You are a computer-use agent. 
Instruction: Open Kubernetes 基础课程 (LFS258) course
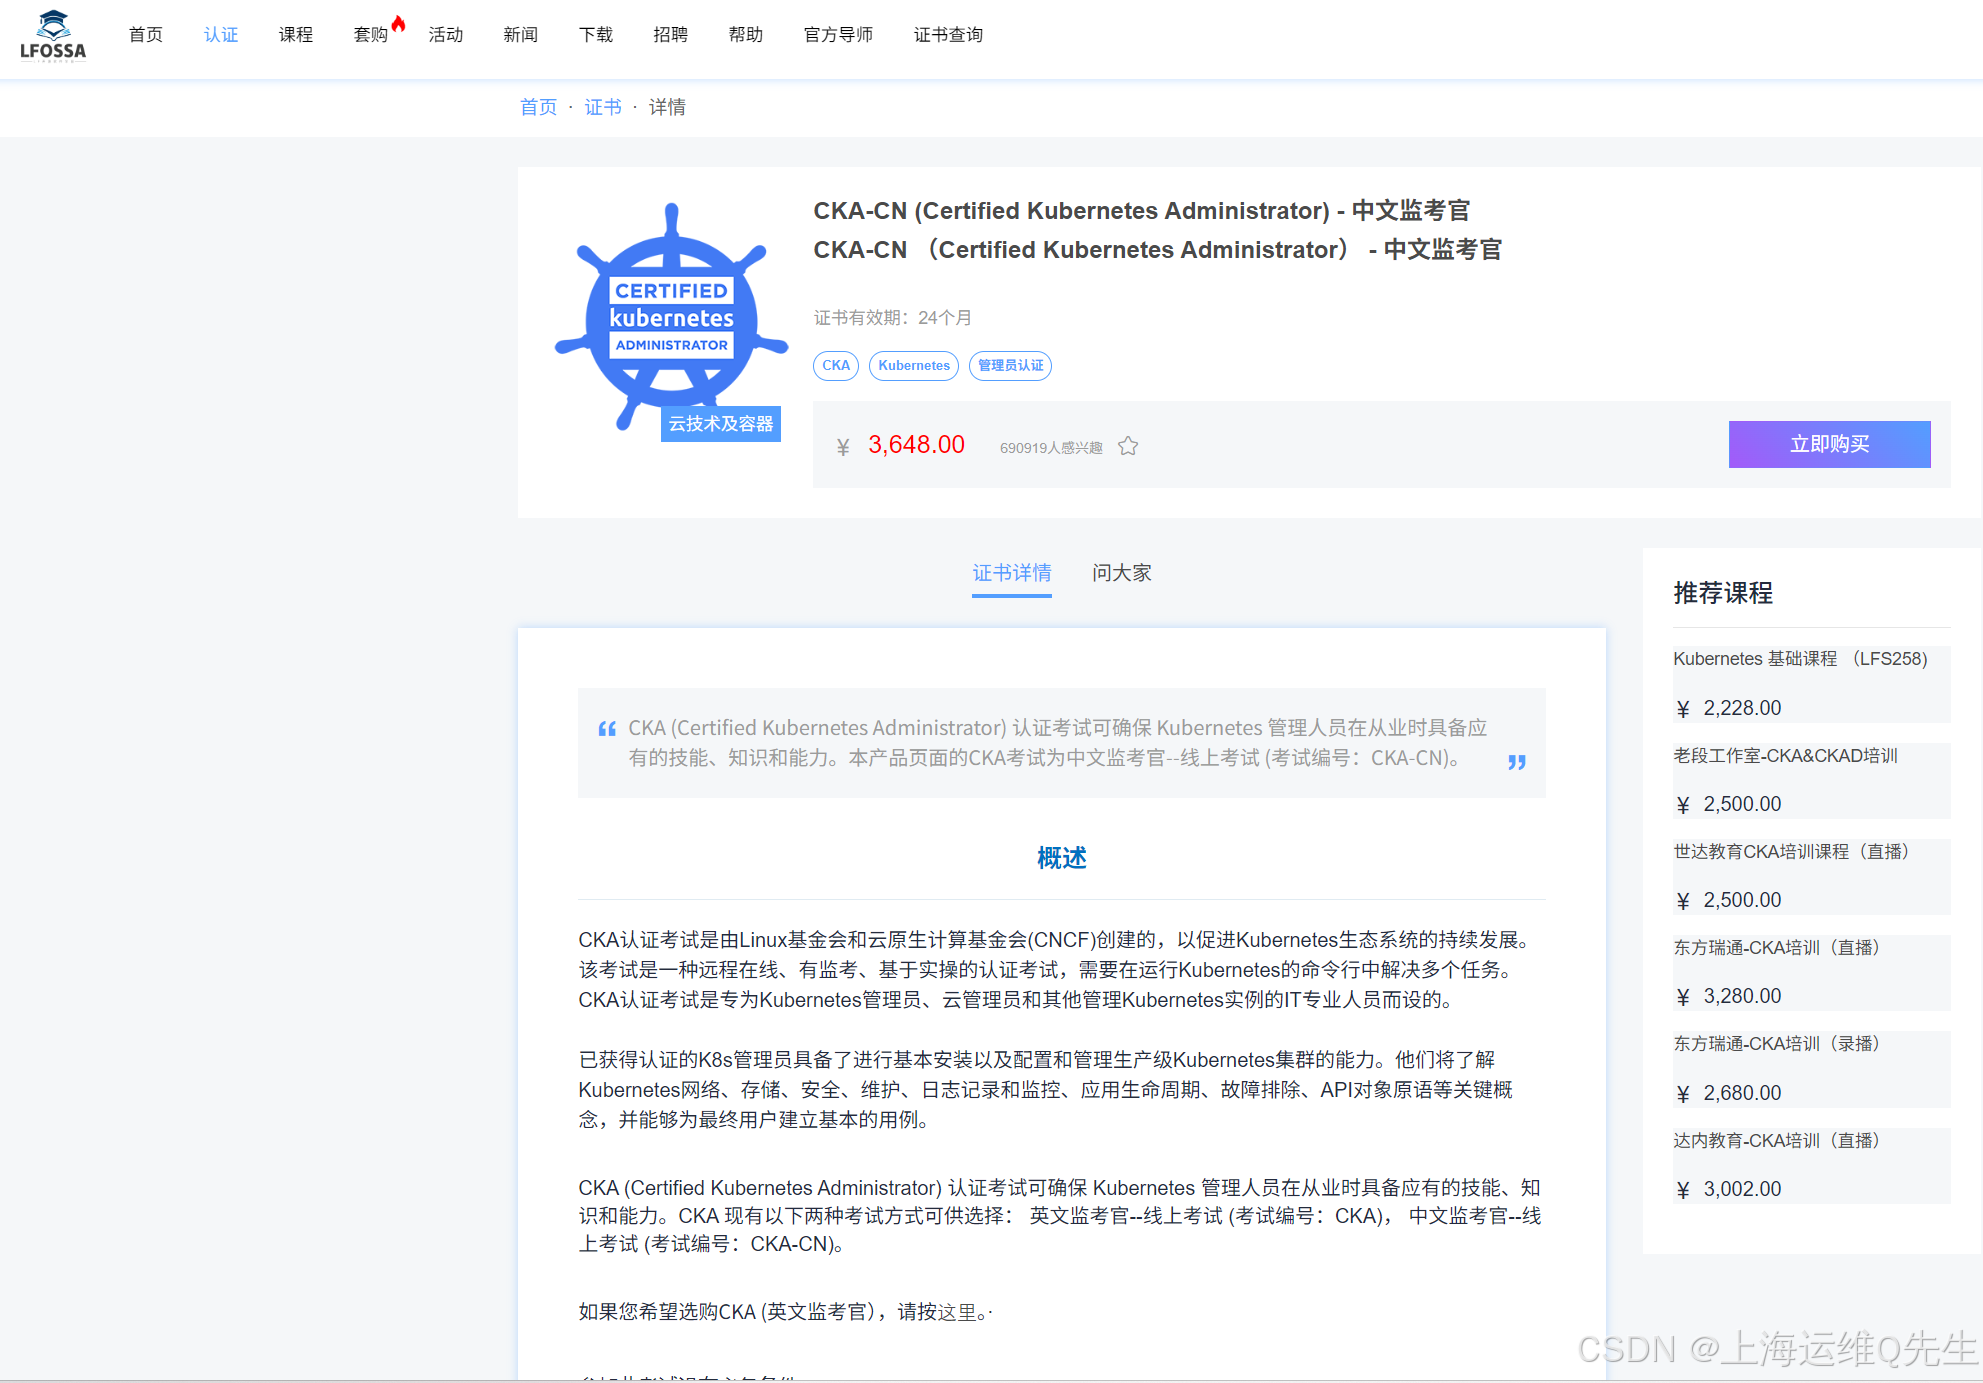(1800, 659)
